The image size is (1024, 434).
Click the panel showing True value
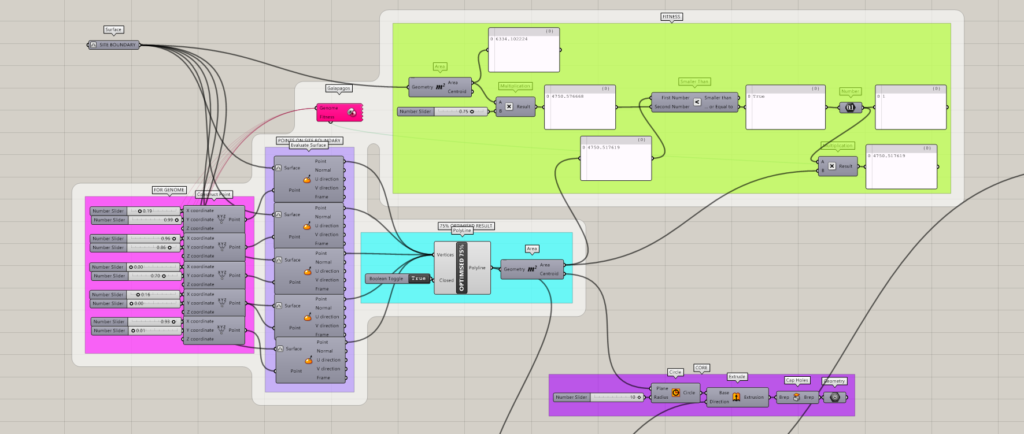pos(783,107)
